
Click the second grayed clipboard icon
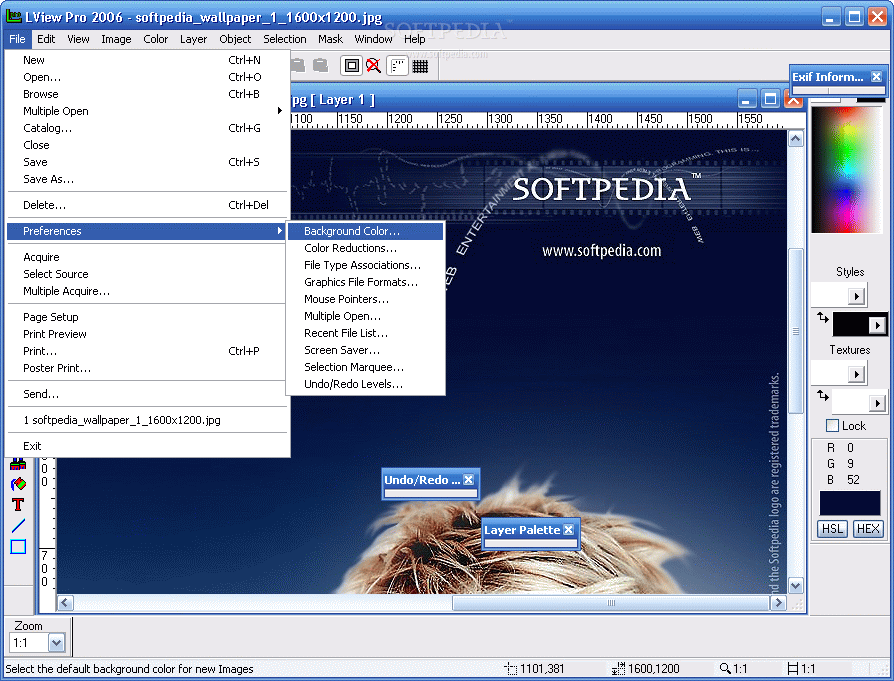(x=320, y=66)
